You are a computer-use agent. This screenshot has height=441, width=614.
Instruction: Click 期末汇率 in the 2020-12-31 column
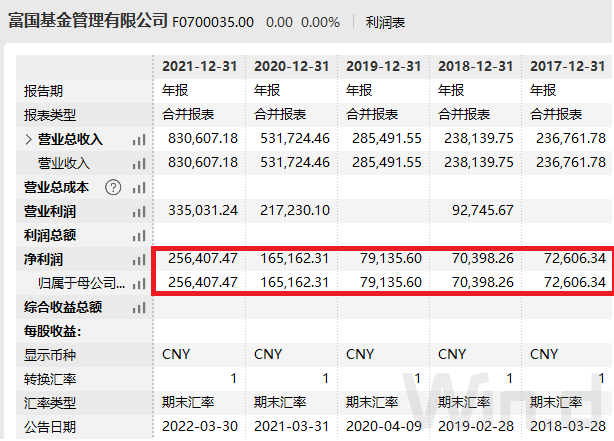click(x=280, y=402)
